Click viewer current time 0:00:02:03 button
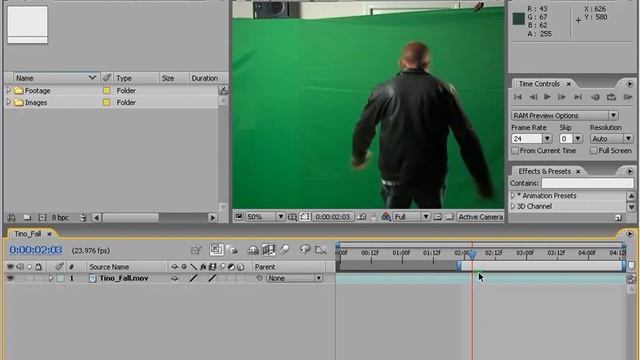This screenshot has height=360, width=640. coord(332,217)
